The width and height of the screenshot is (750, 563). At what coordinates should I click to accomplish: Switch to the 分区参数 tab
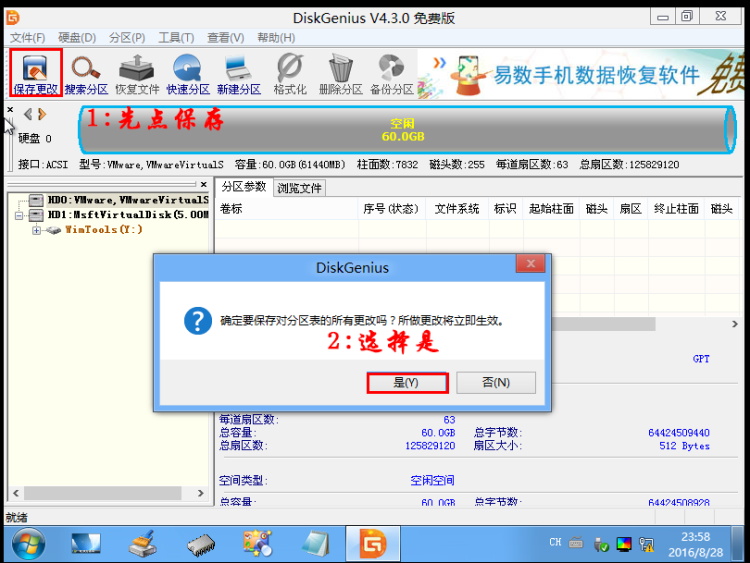(243, 187)
